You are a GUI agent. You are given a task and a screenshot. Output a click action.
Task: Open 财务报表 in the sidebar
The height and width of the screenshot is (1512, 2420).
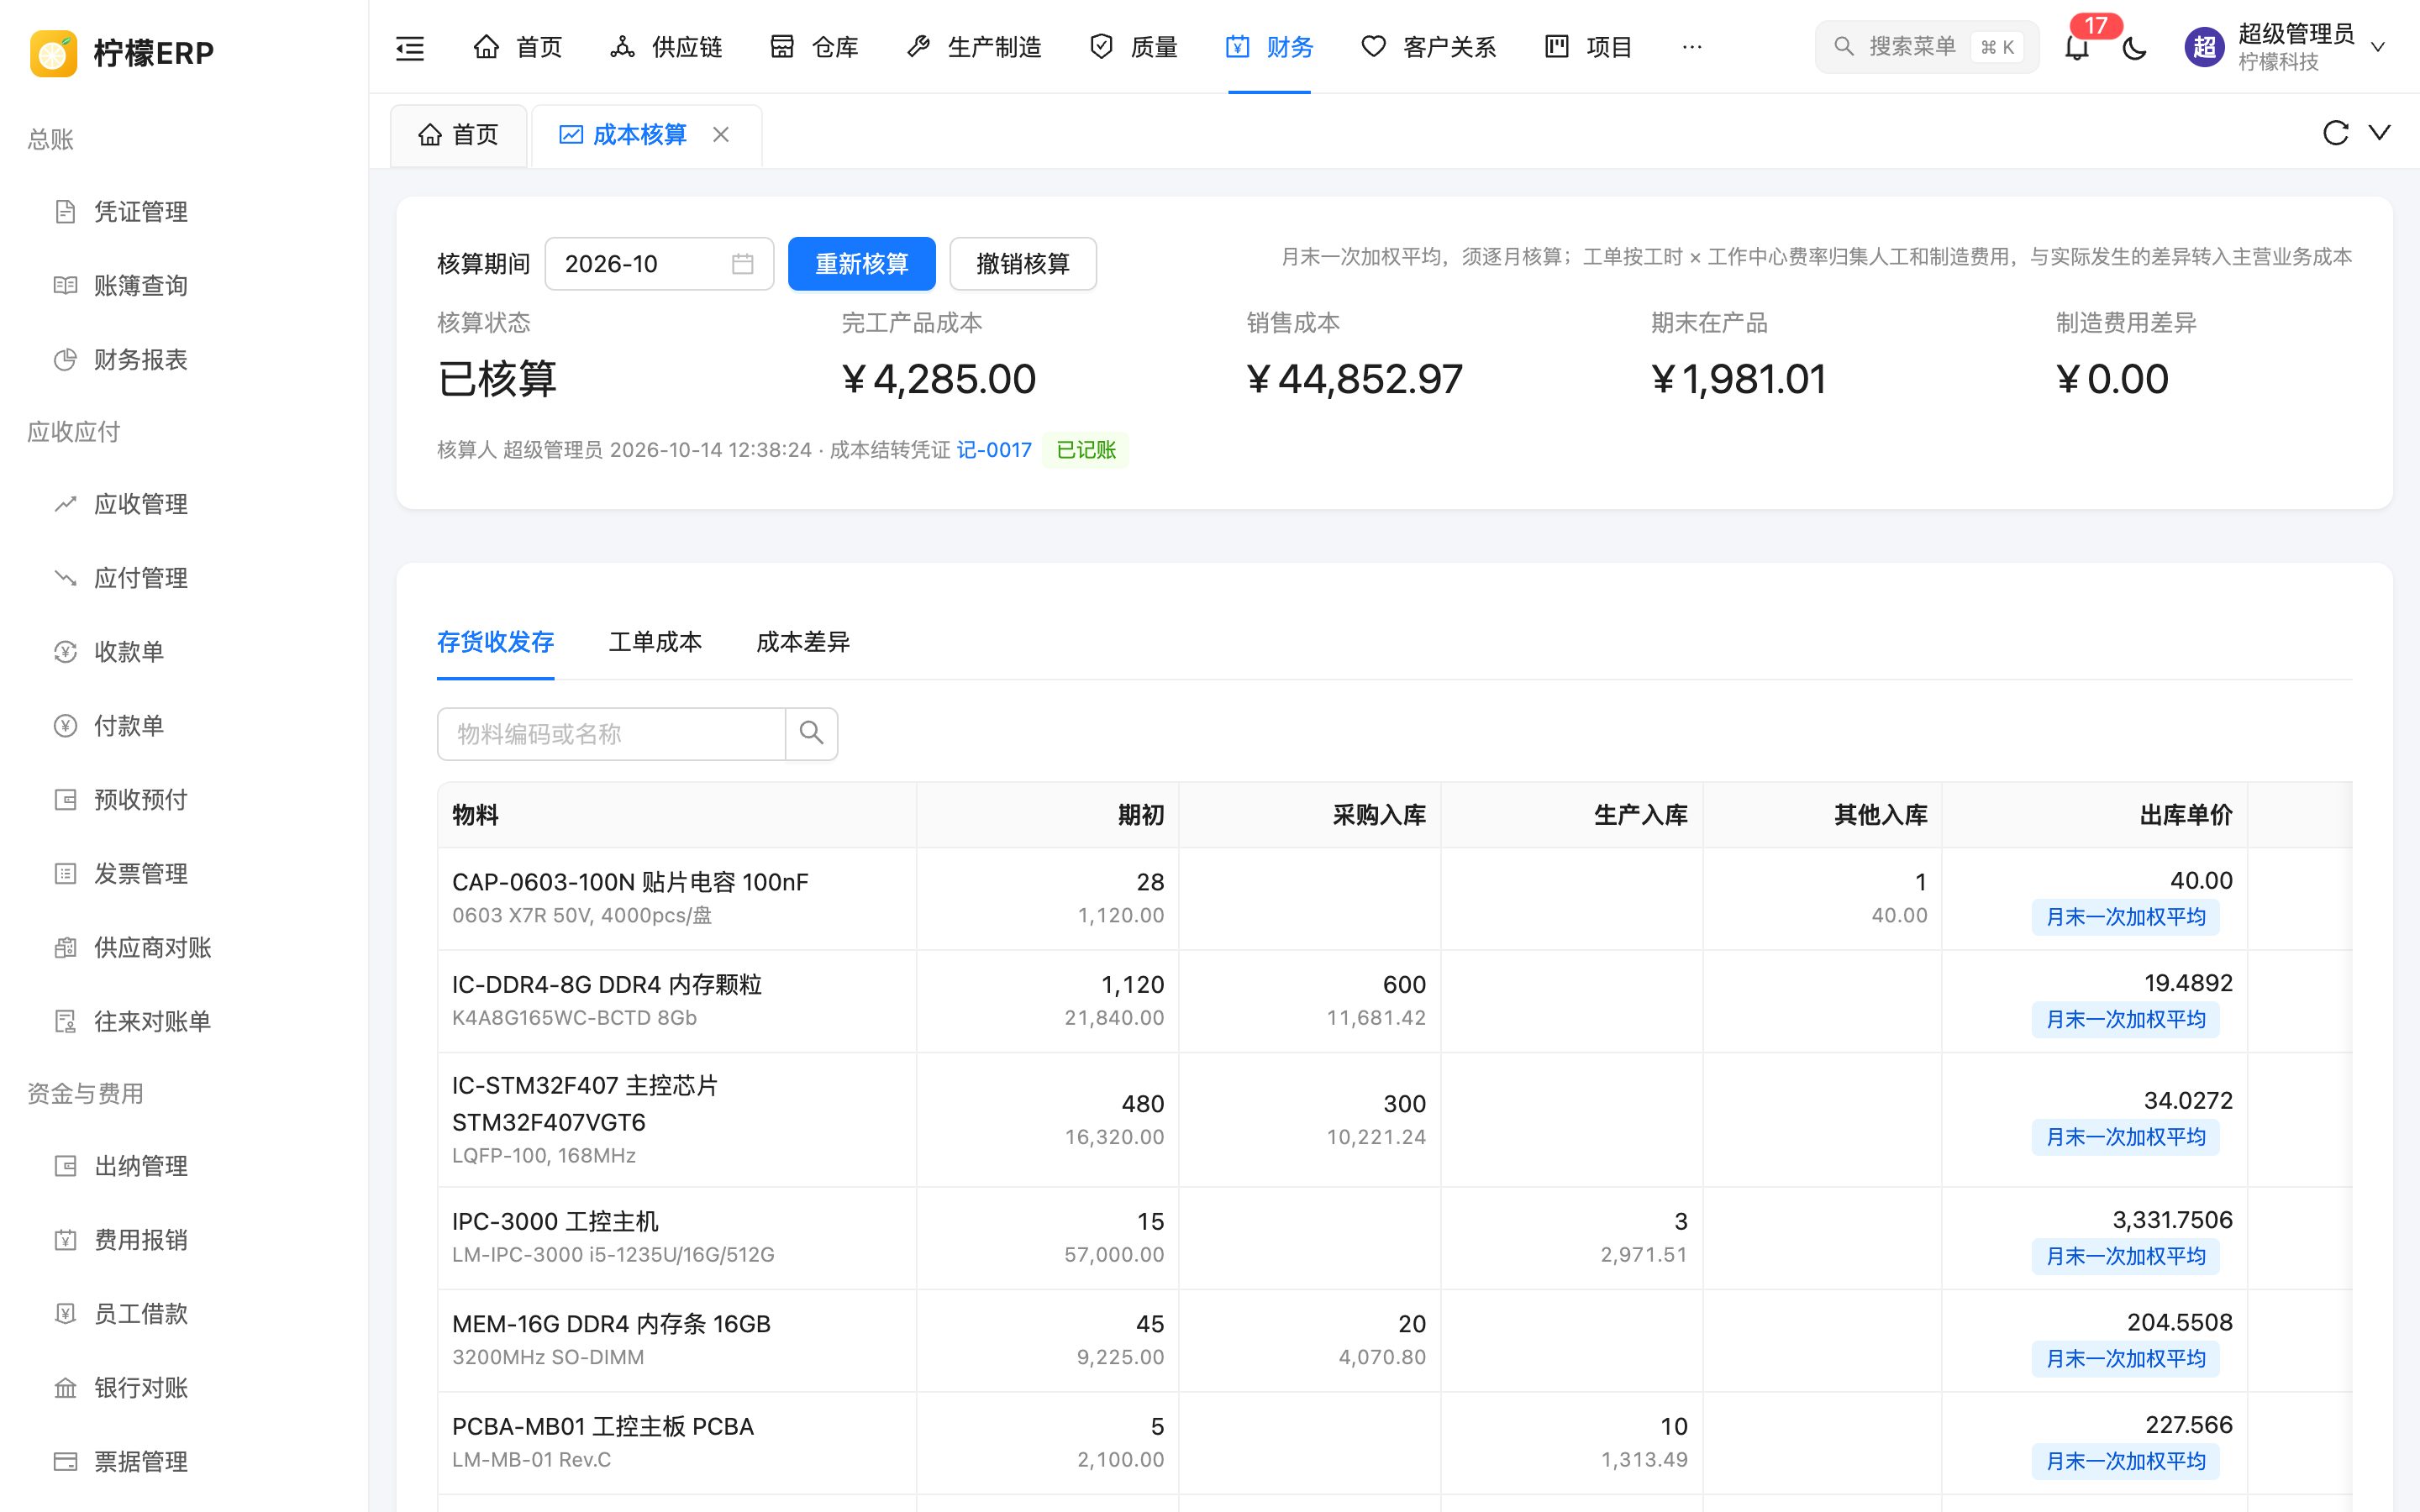pyautogui.click(x=140, y=360)
